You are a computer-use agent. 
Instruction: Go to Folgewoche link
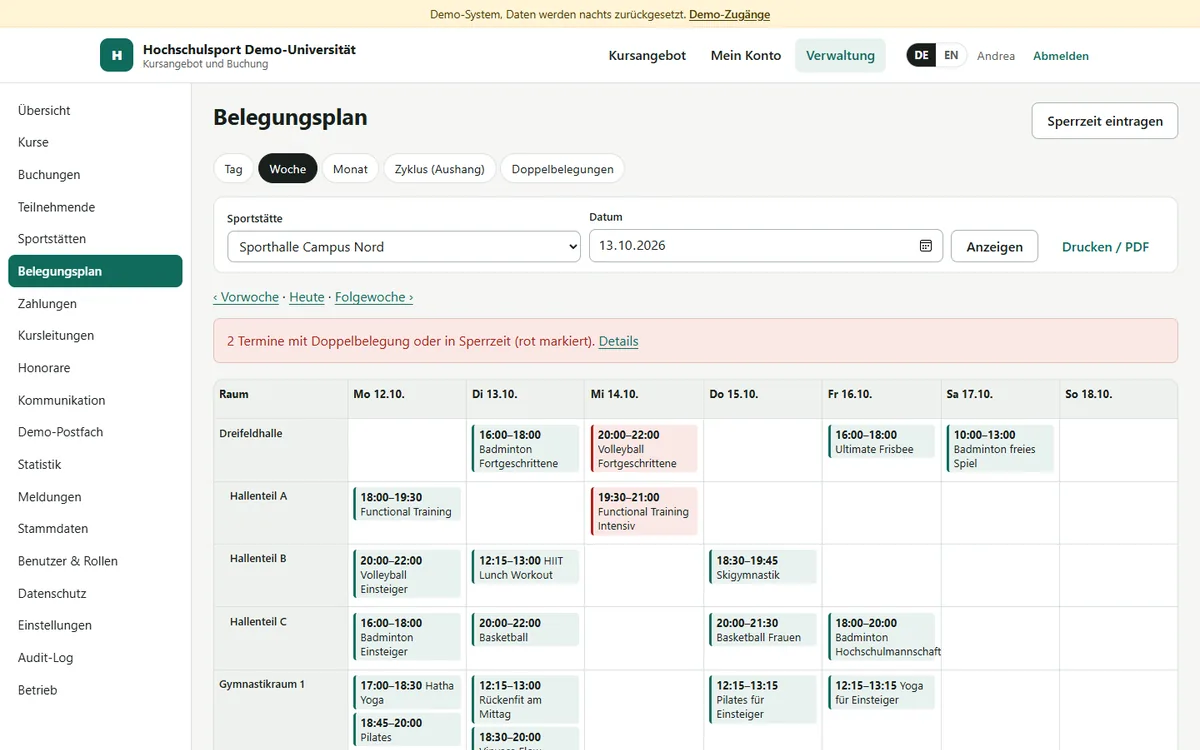pyautogui.click(x=374, y=297)
